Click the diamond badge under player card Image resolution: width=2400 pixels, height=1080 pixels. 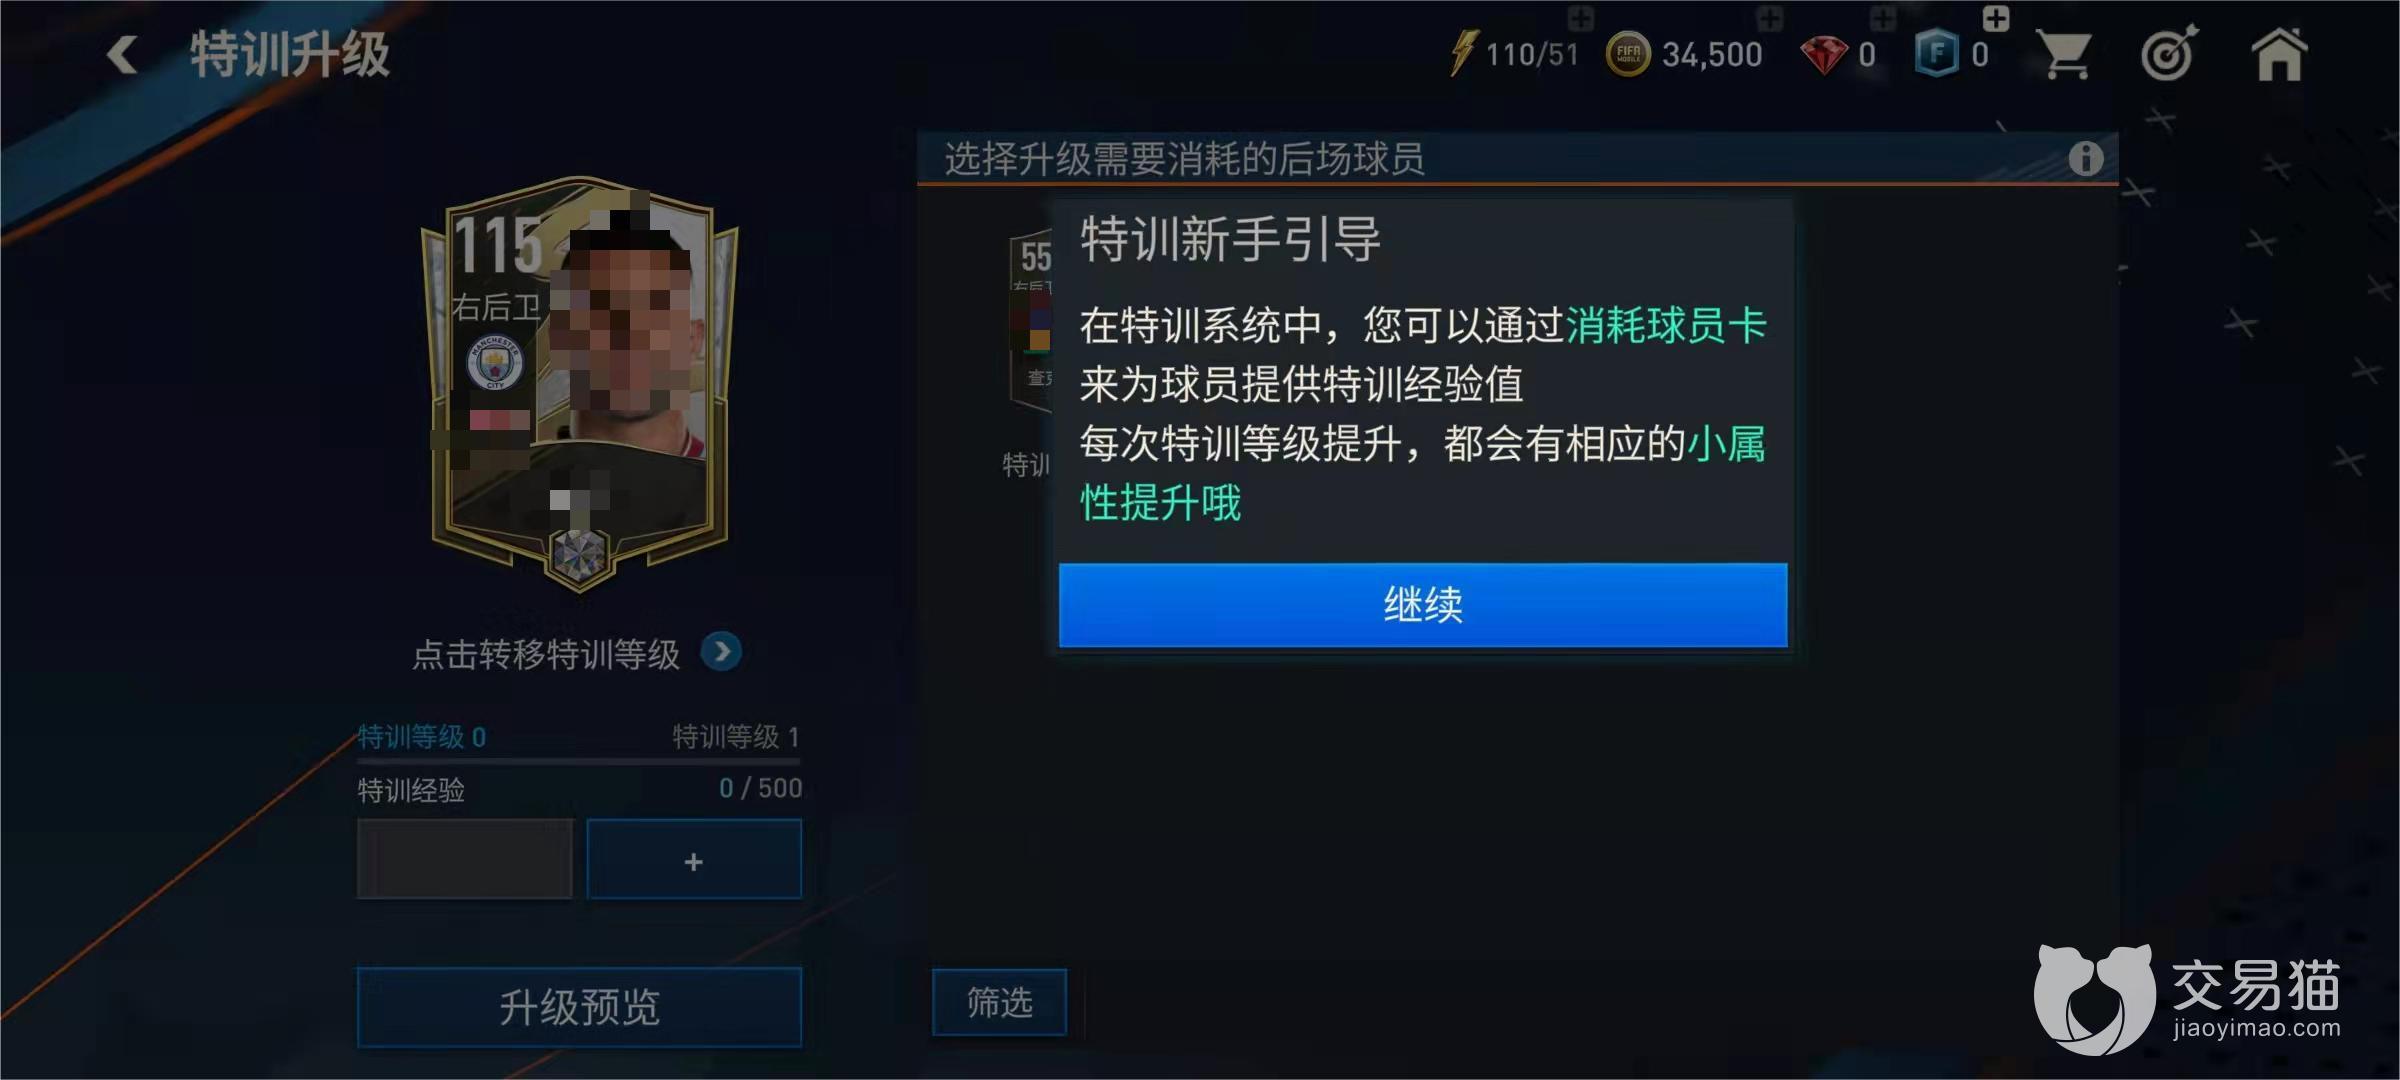[579, 553]
